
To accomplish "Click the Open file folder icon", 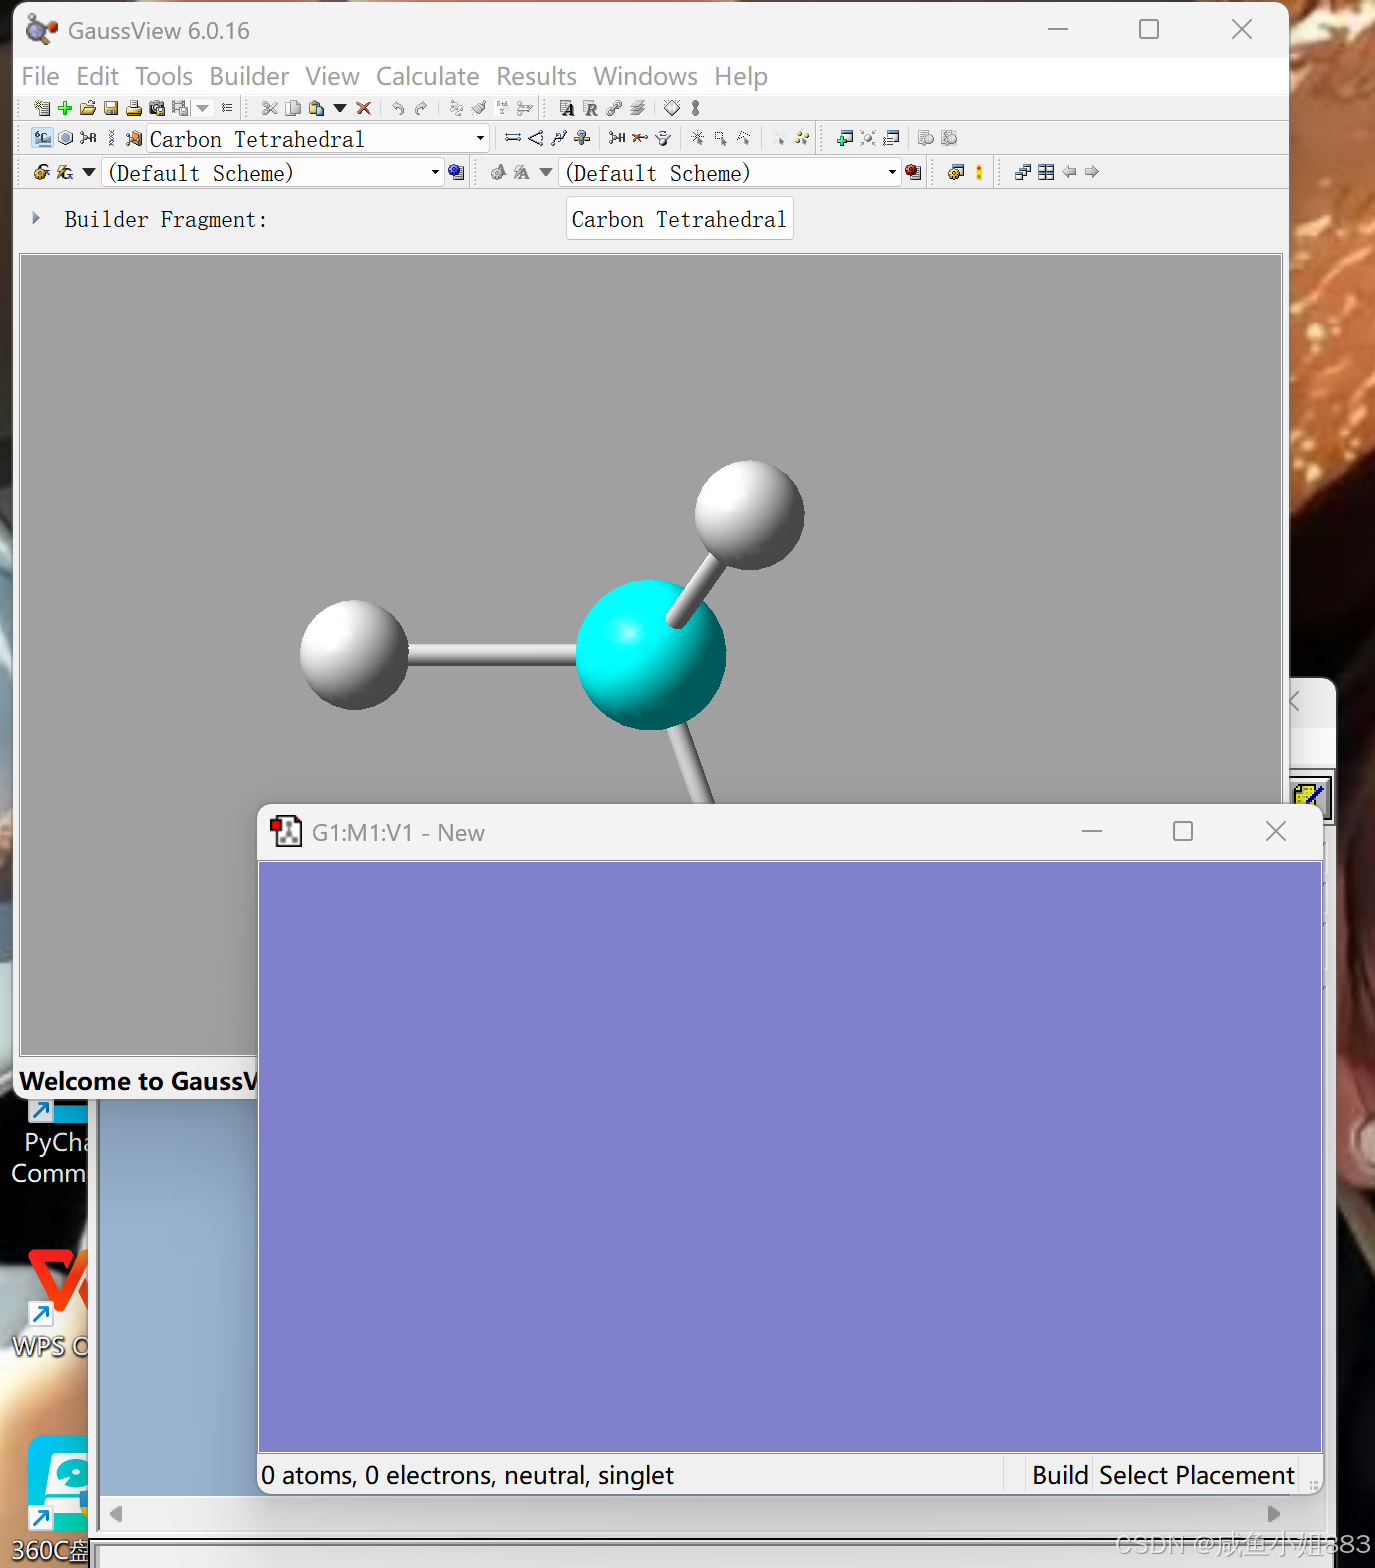I will coord(88,108).
